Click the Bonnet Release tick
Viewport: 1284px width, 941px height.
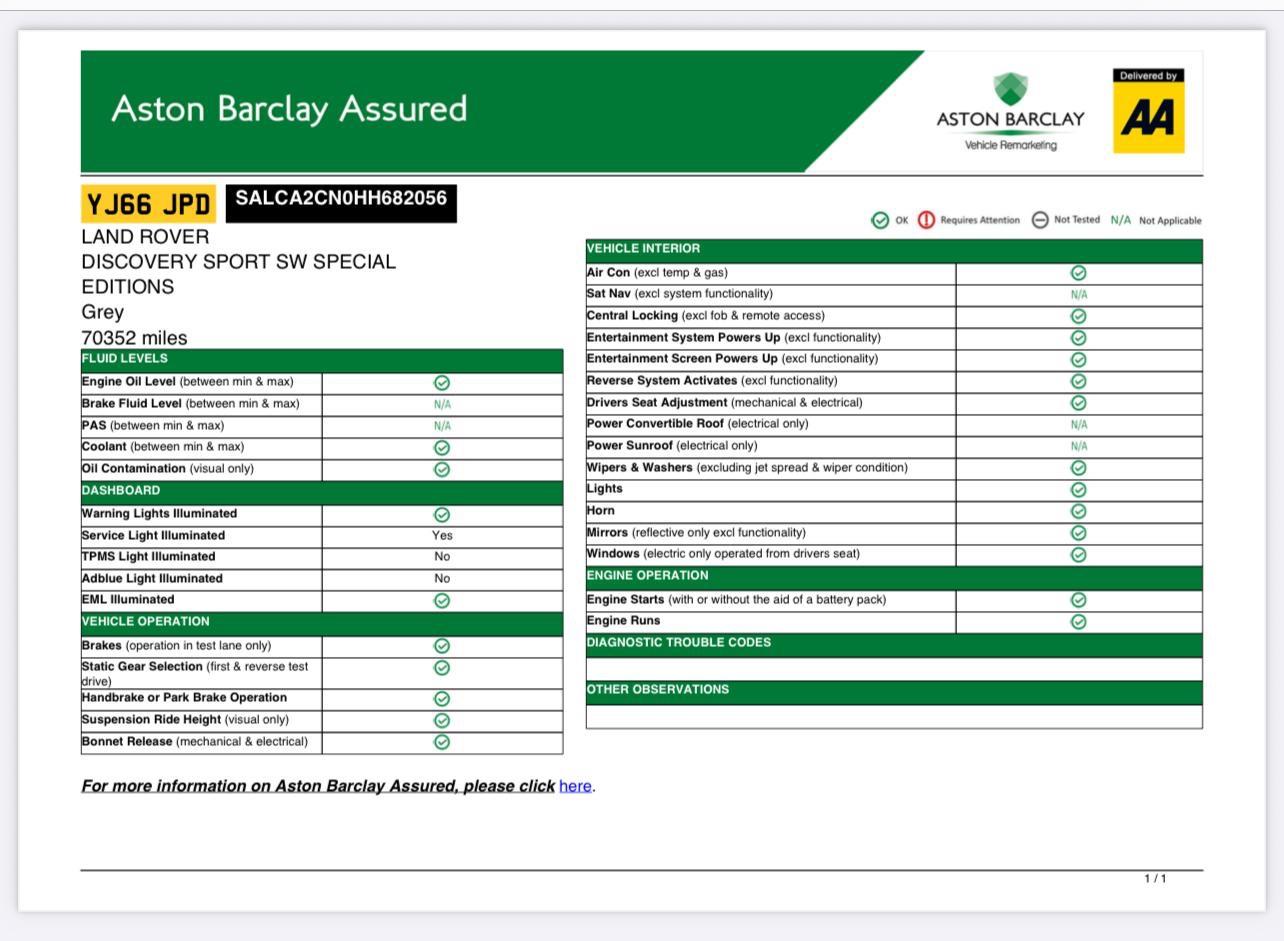(442, 742)
